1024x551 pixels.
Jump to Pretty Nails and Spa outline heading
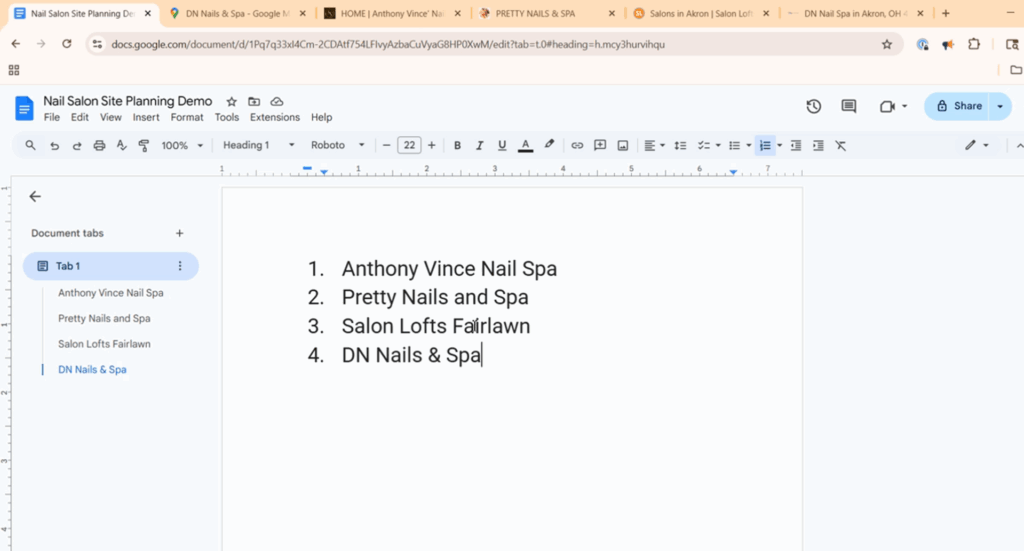click(104, 319)
